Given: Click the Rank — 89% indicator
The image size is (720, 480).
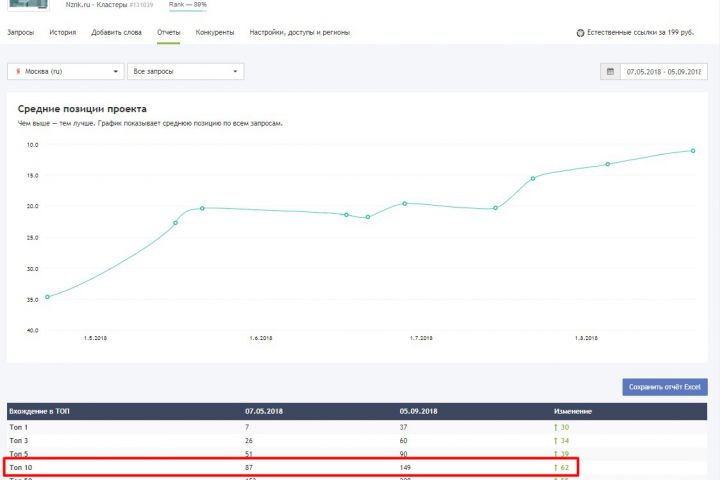Looking at the screenshot, I should tap(187, 5).
